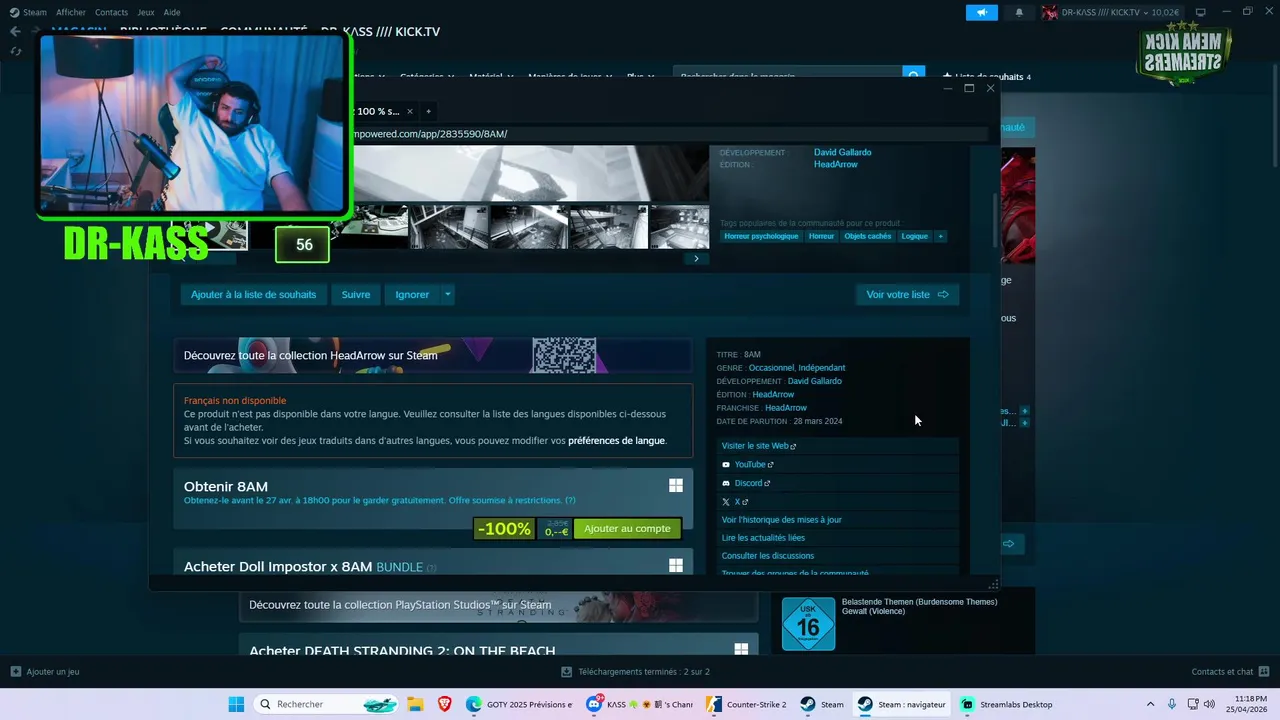The width and height of the screenshot is (1280, 720).
Task: Click the QR code in HeadArrow banner
Action: [x=564, y=356]
